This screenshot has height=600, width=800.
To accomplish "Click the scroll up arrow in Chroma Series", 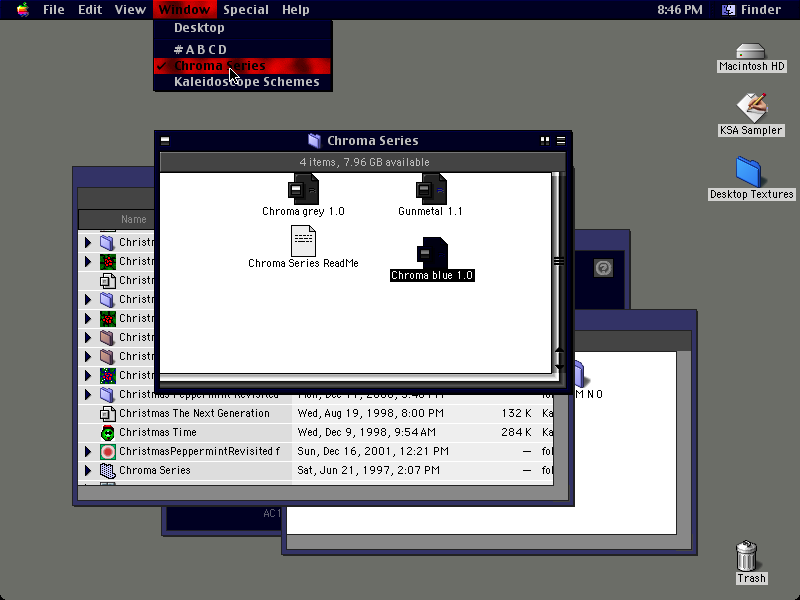I will (559, 351).
